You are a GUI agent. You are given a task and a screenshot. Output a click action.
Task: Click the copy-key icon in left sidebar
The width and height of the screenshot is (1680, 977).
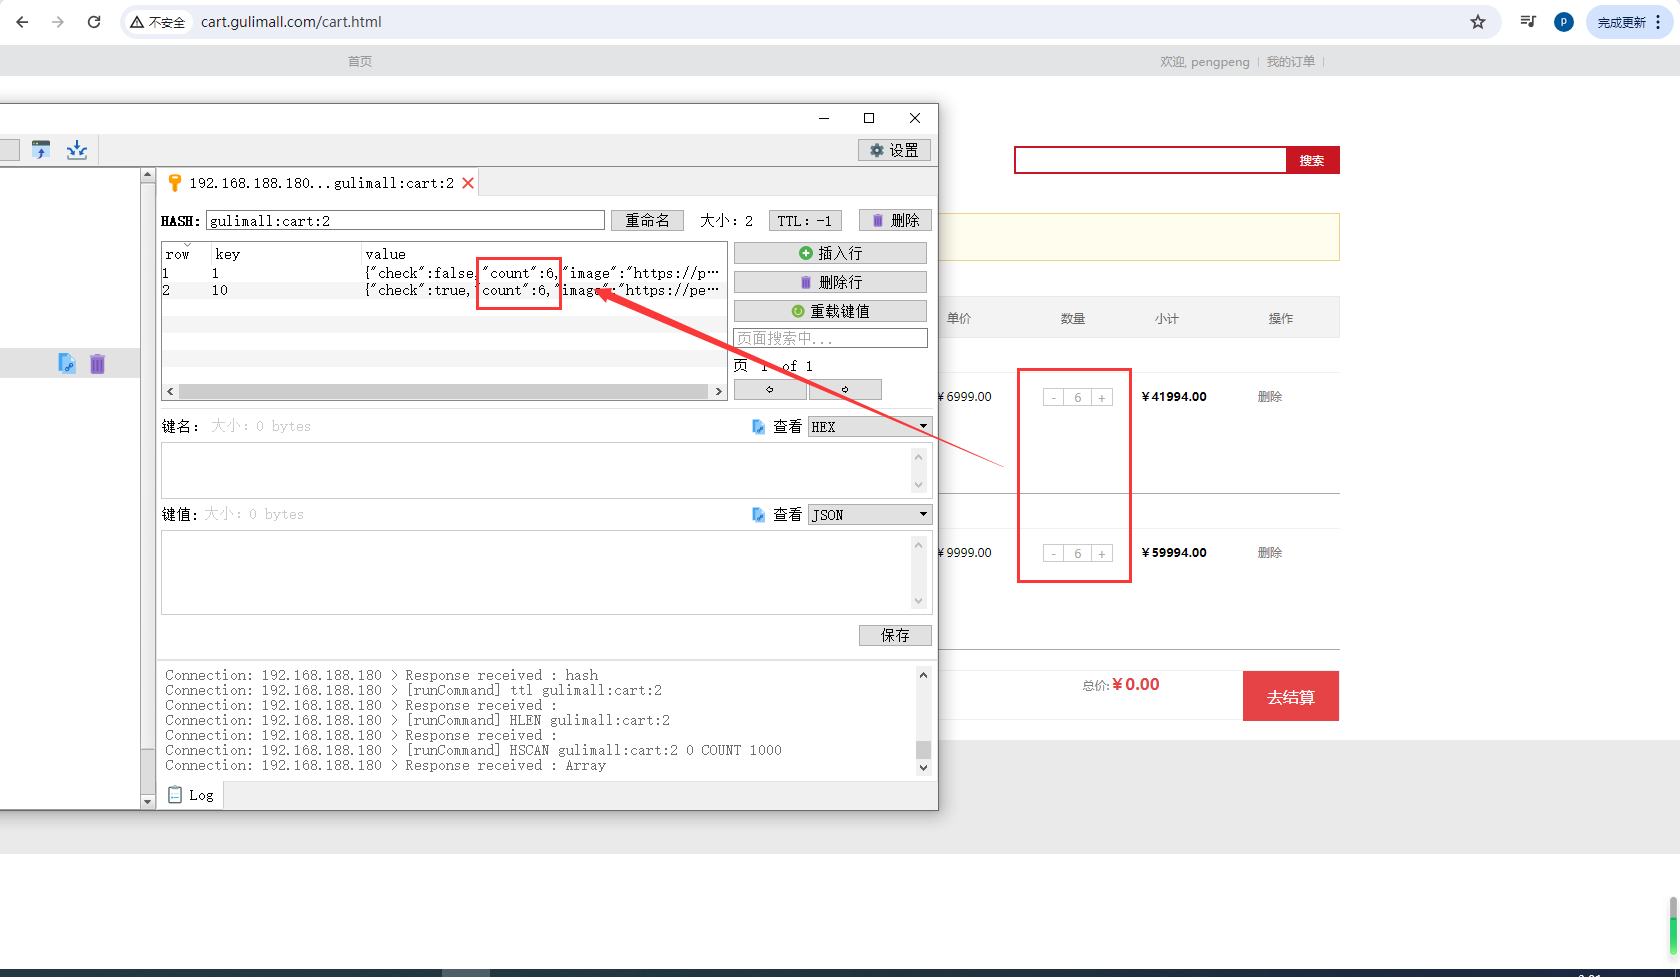pos(67,363)
